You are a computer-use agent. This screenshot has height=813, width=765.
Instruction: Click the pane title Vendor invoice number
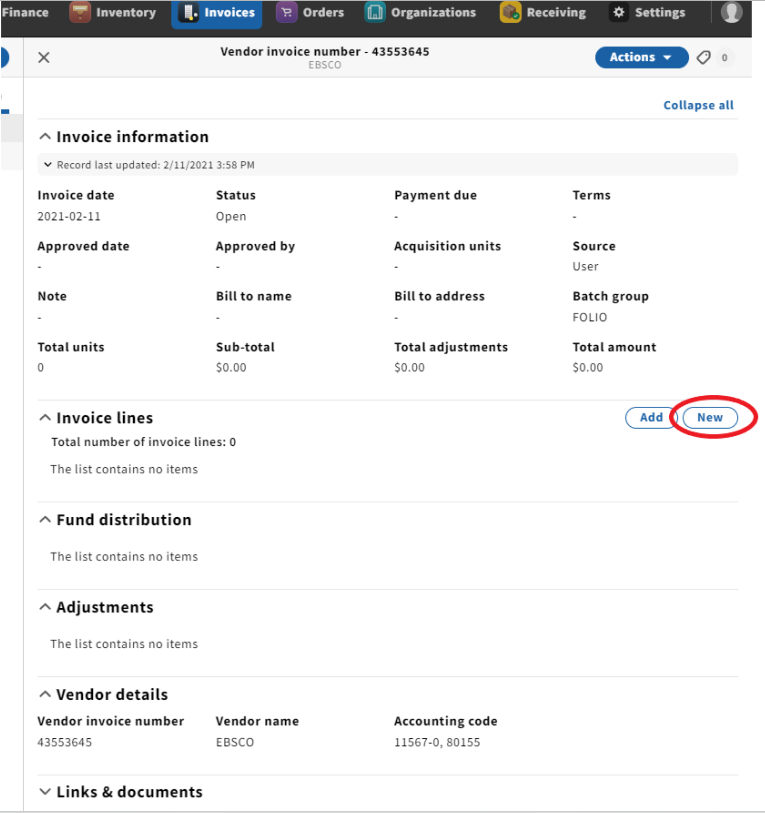tap(325, 52)
